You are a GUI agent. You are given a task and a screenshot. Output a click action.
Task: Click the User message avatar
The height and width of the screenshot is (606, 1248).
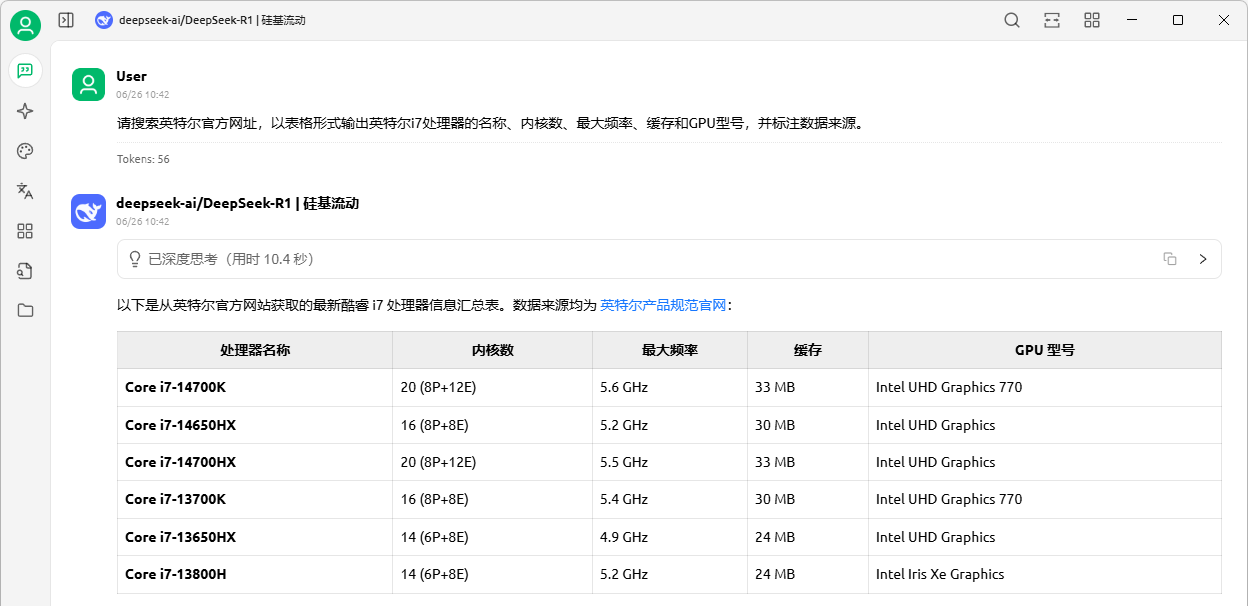[x=89, y=84]
